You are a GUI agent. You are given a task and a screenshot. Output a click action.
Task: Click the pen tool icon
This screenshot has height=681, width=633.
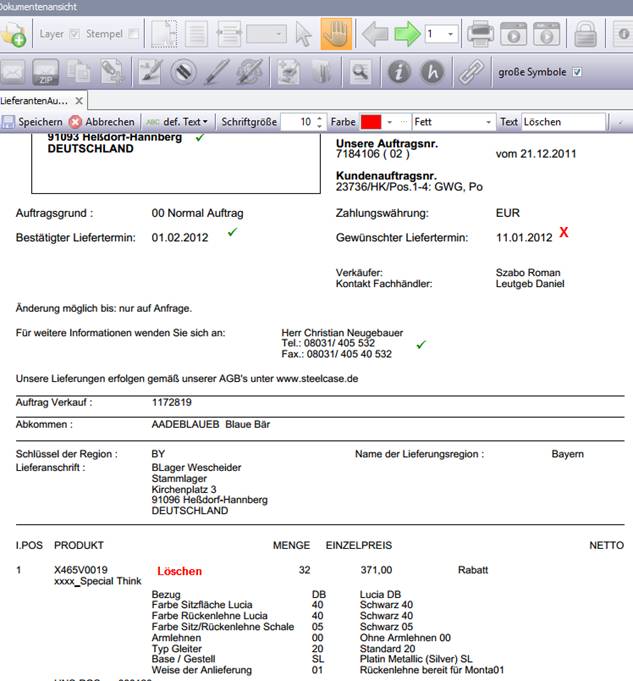point(216,72)
